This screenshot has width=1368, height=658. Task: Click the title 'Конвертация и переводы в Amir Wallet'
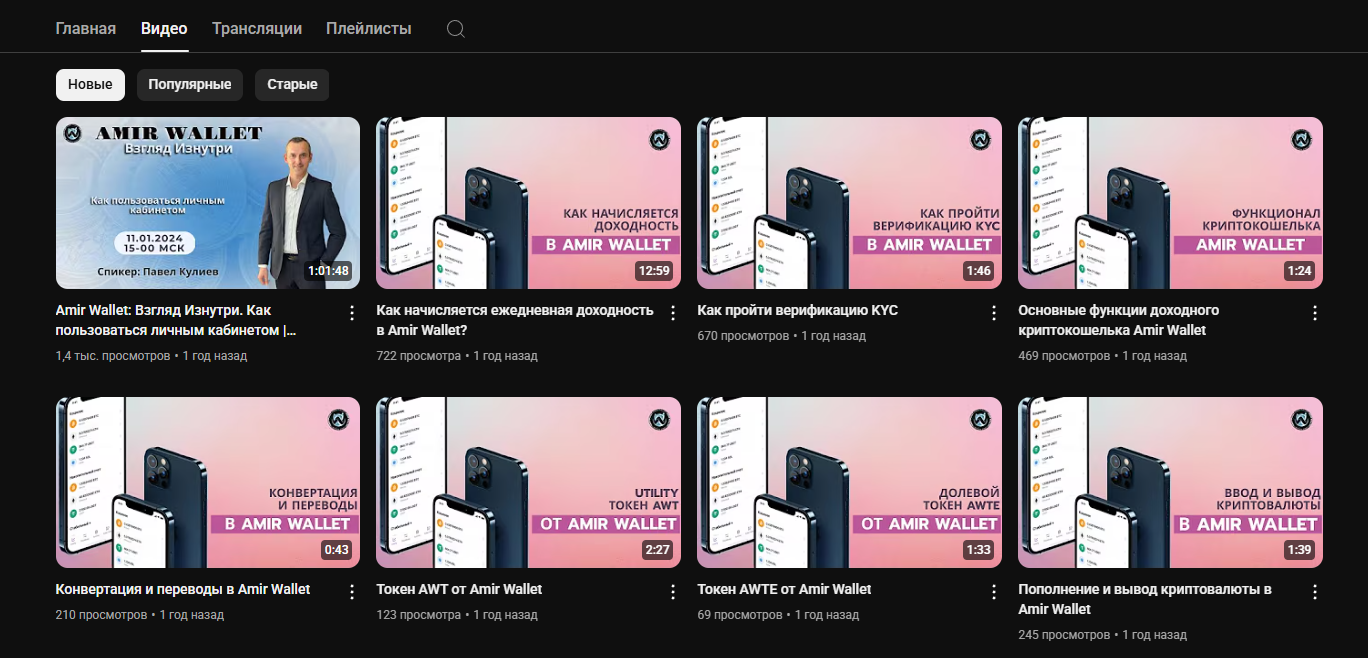coord(183,590)
